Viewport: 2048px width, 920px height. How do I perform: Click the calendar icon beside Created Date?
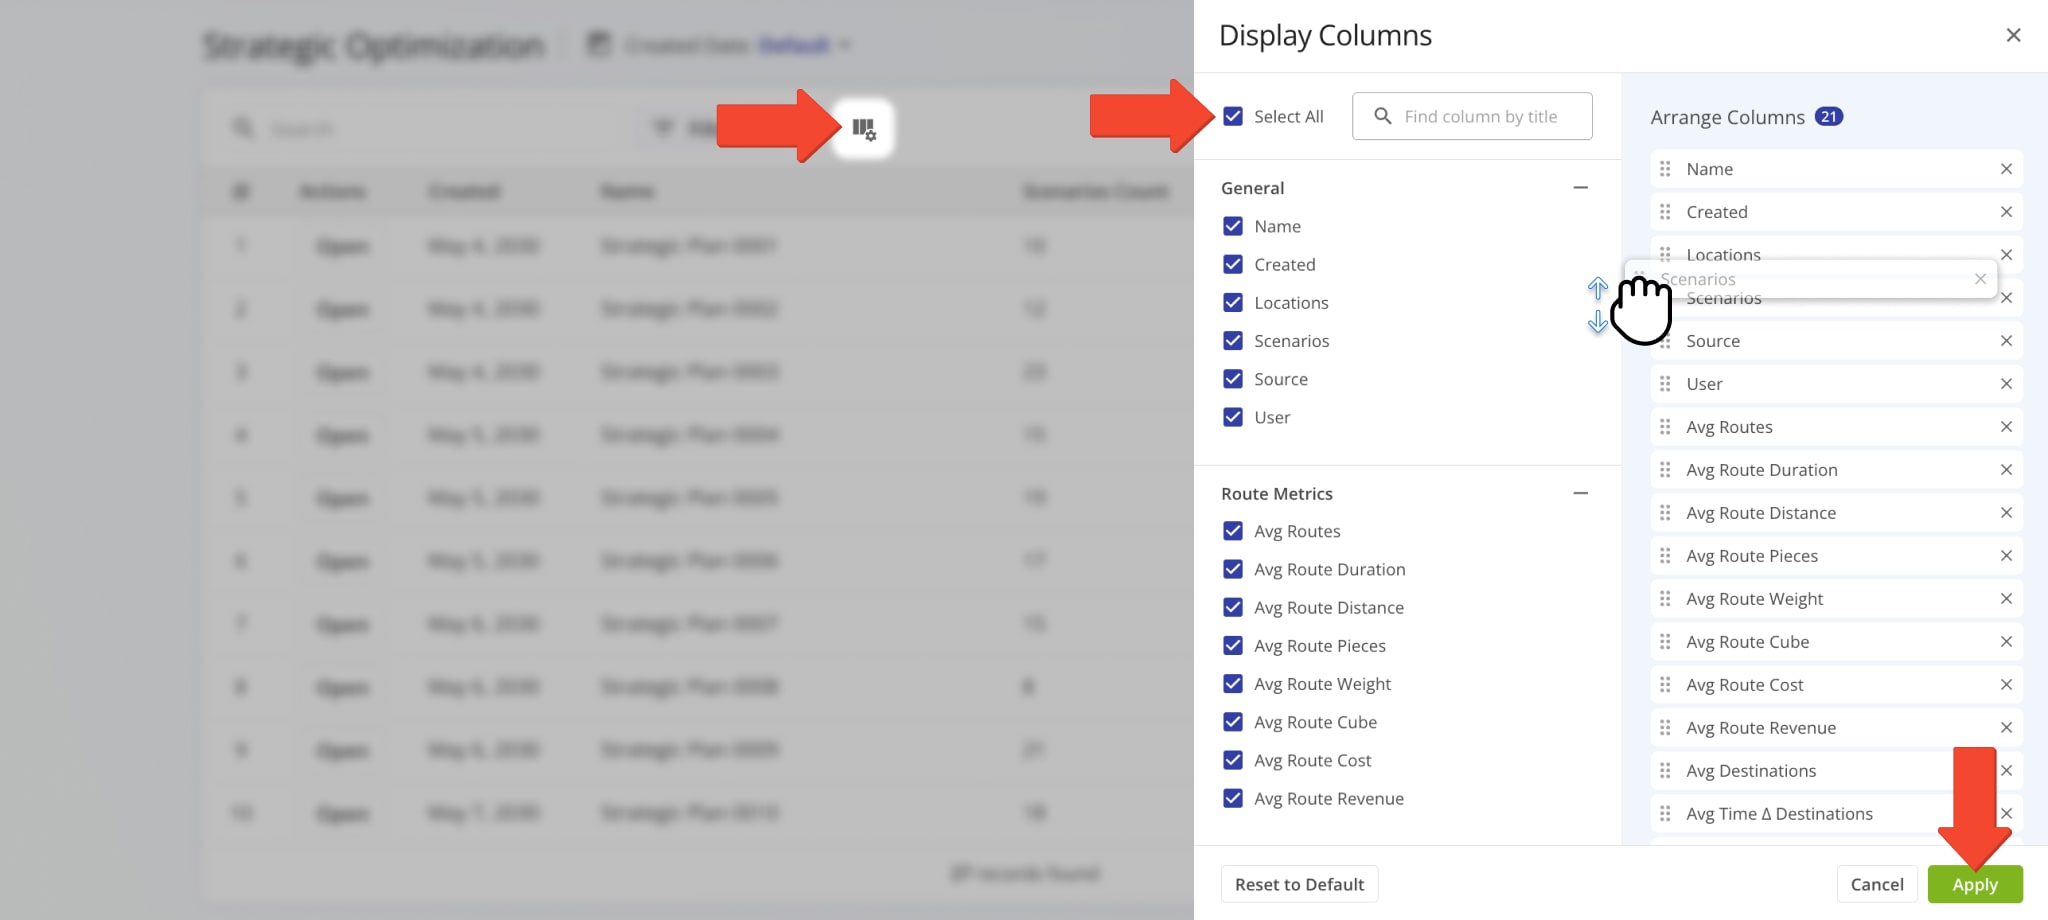(598, 44)
